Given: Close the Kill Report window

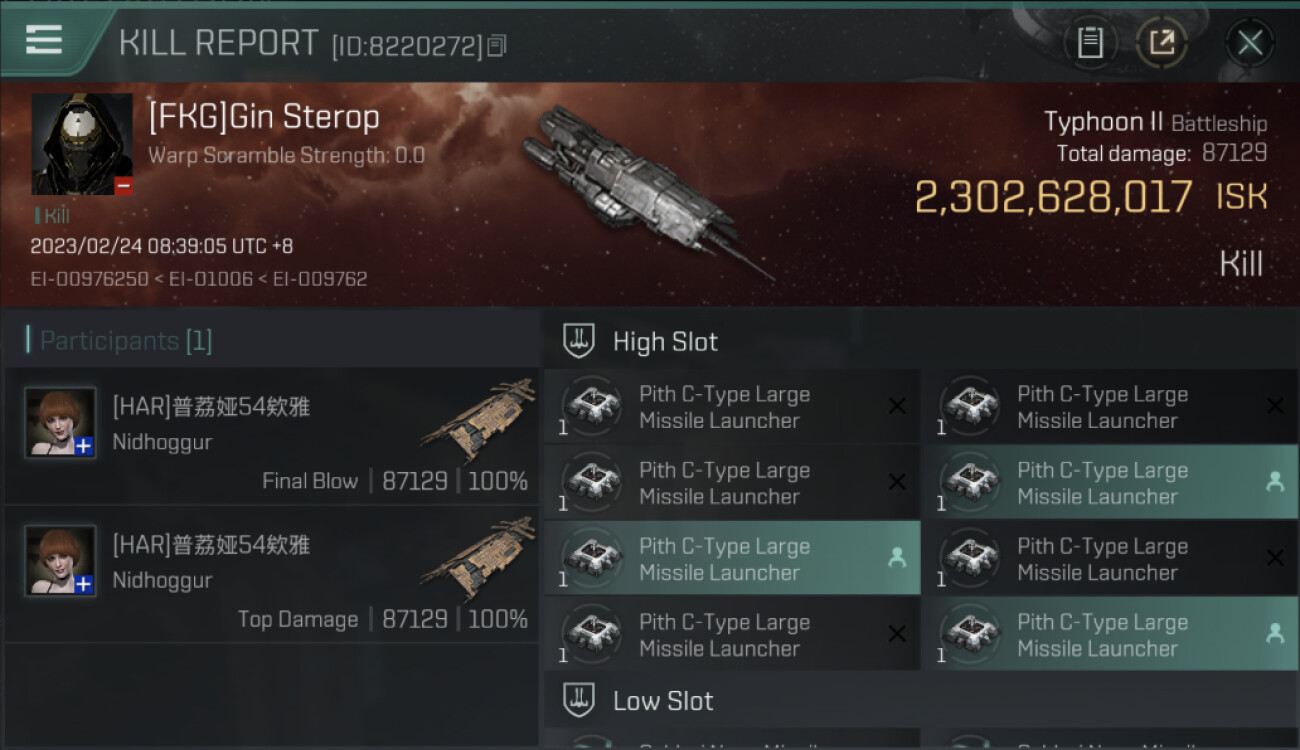Looking at the screenshot, I should [1249, 43].
